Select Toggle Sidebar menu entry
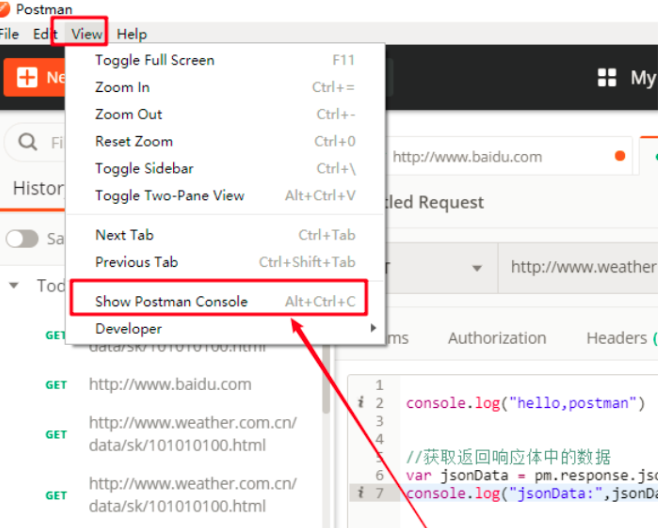667x528 pixels. click(225, 168)
